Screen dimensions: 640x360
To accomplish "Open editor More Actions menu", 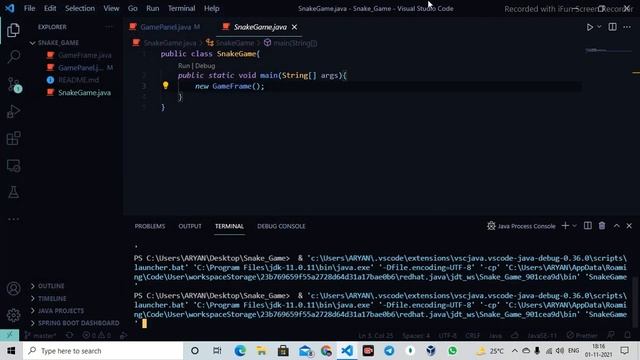I will tap(627, 27).
